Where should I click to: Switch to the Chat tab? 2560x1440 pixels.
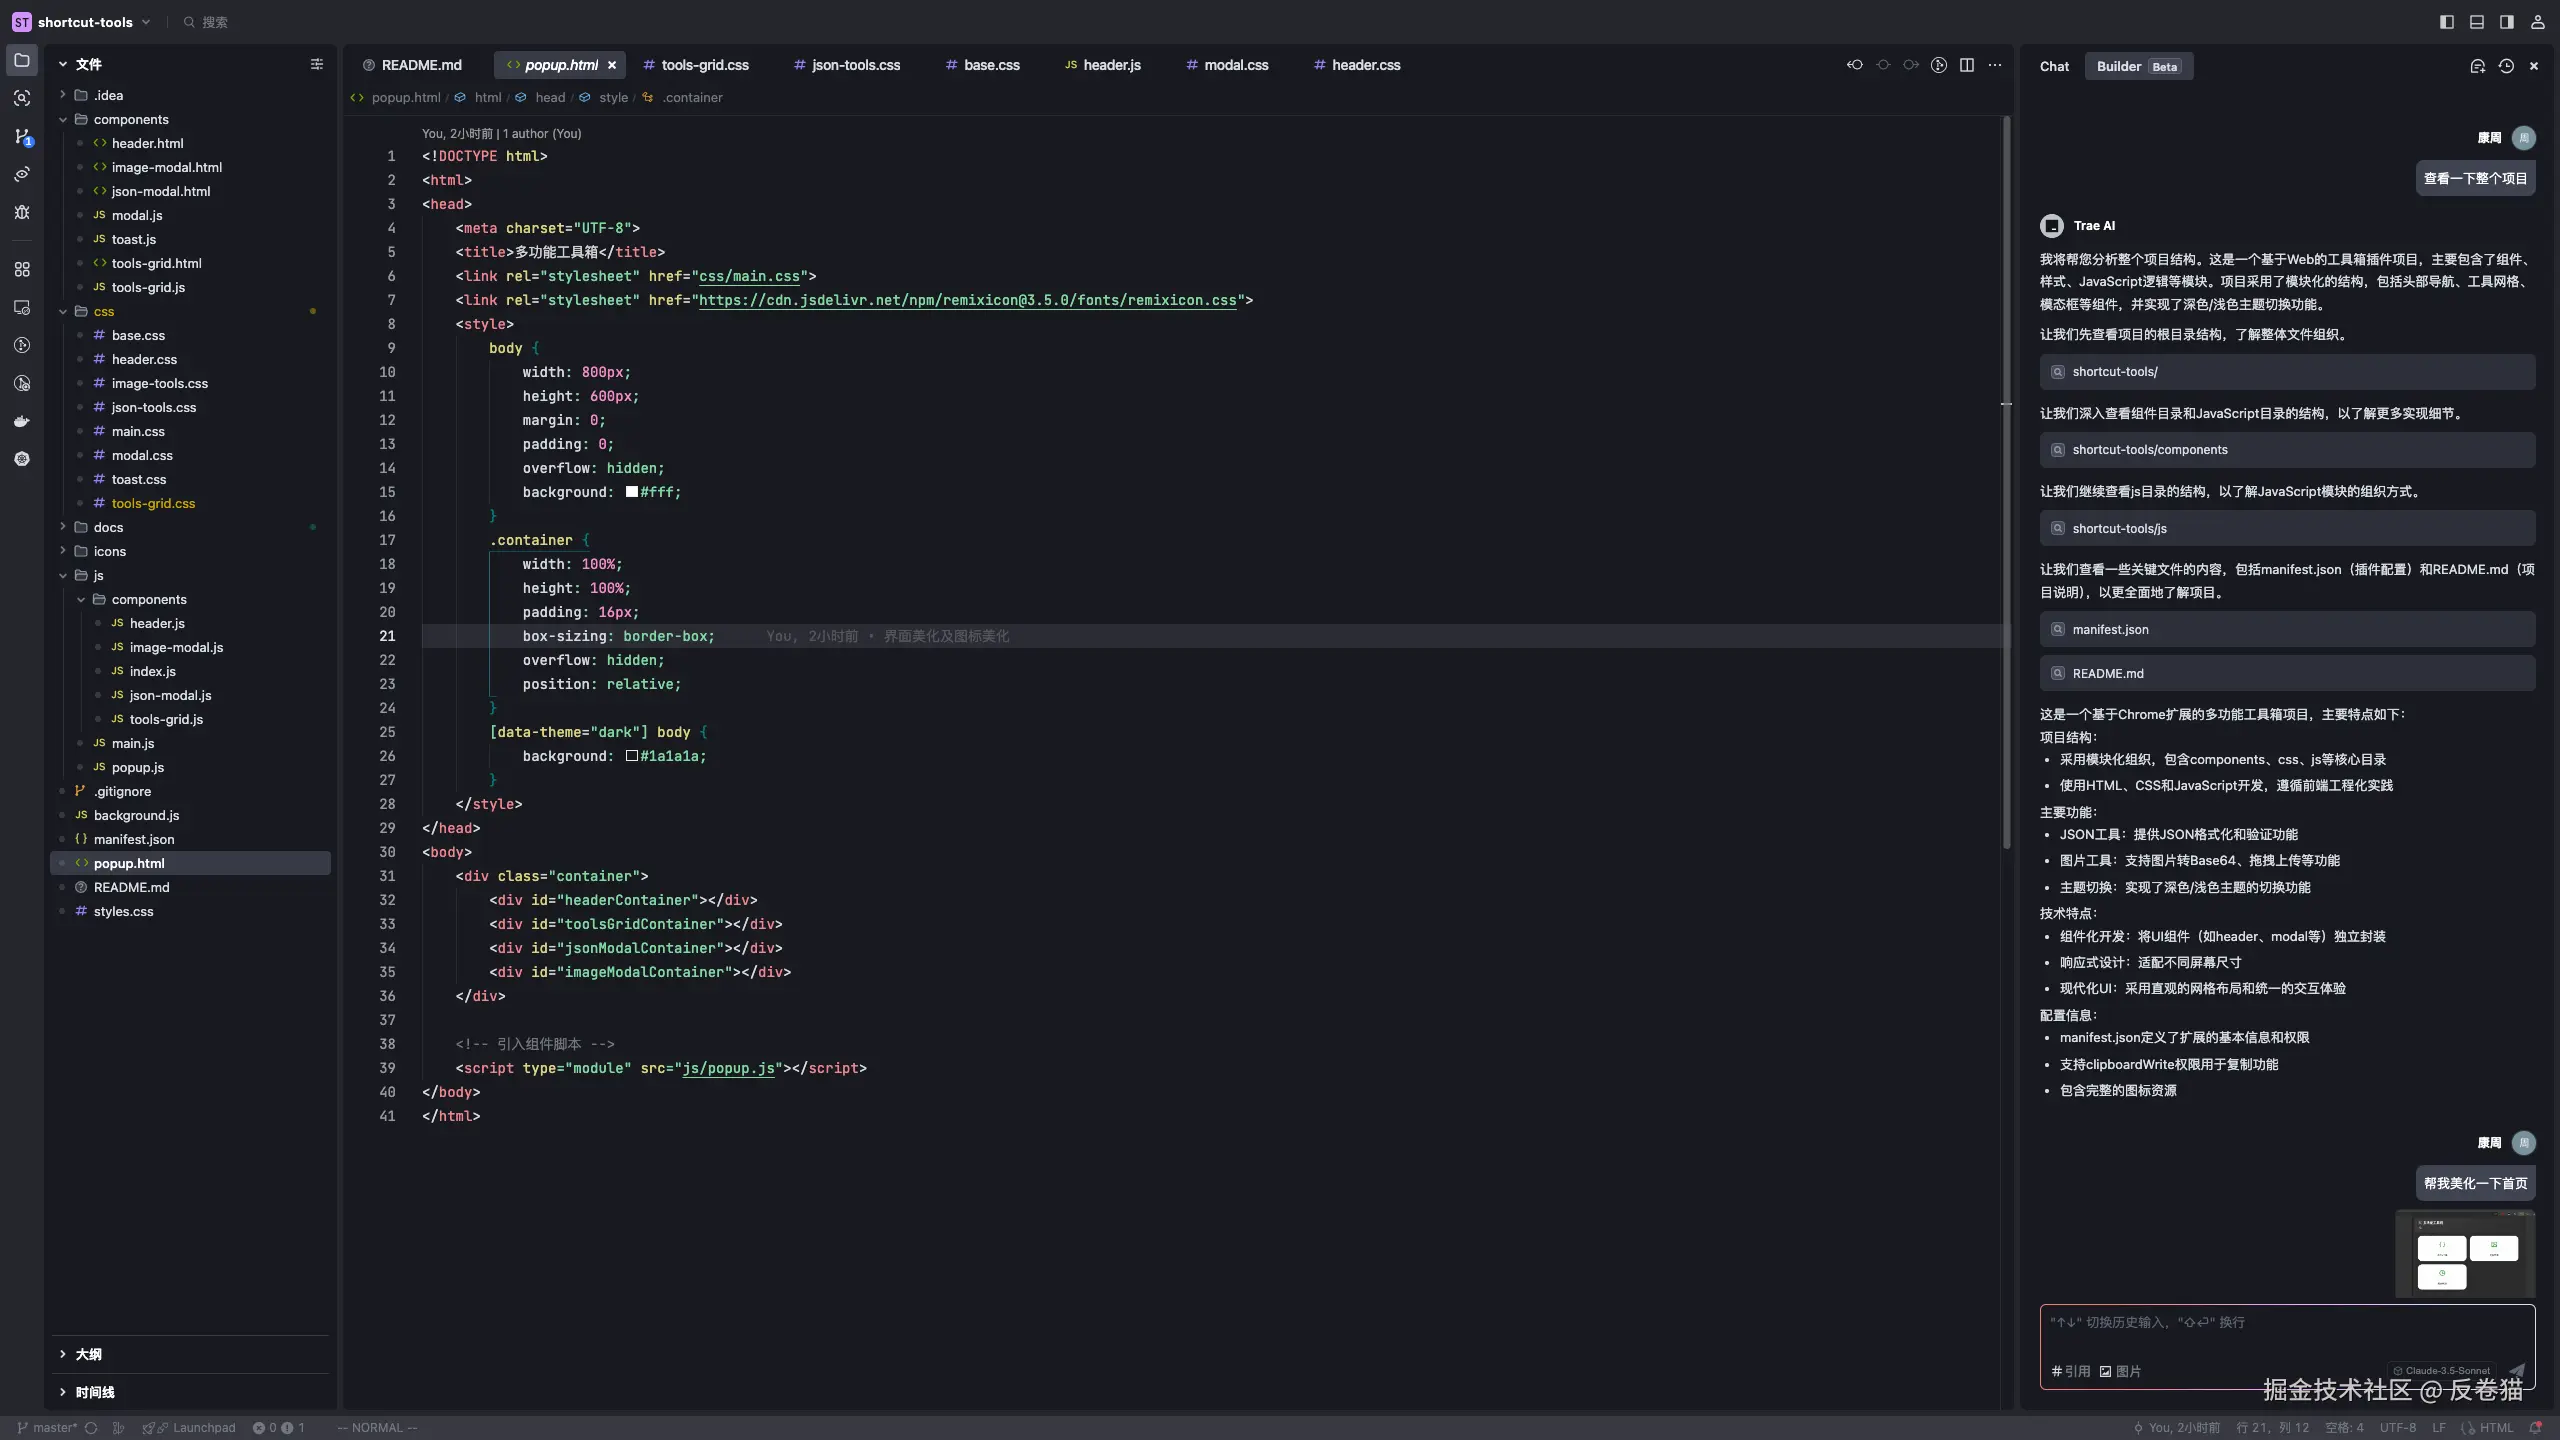2054,66
